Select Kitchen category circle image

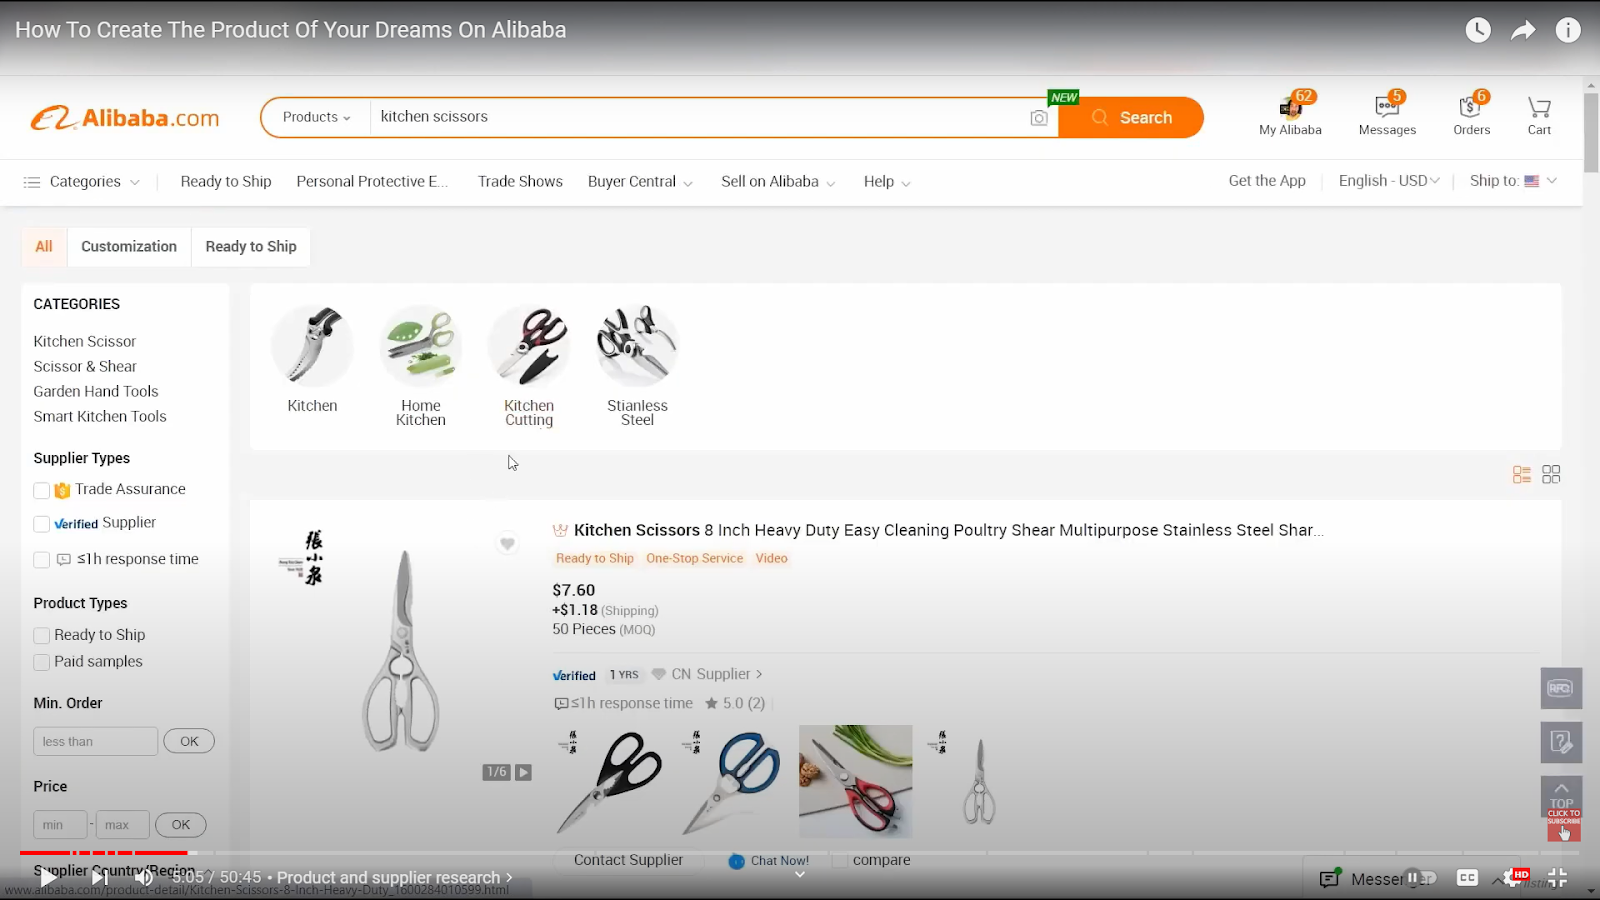pos(312,346)
